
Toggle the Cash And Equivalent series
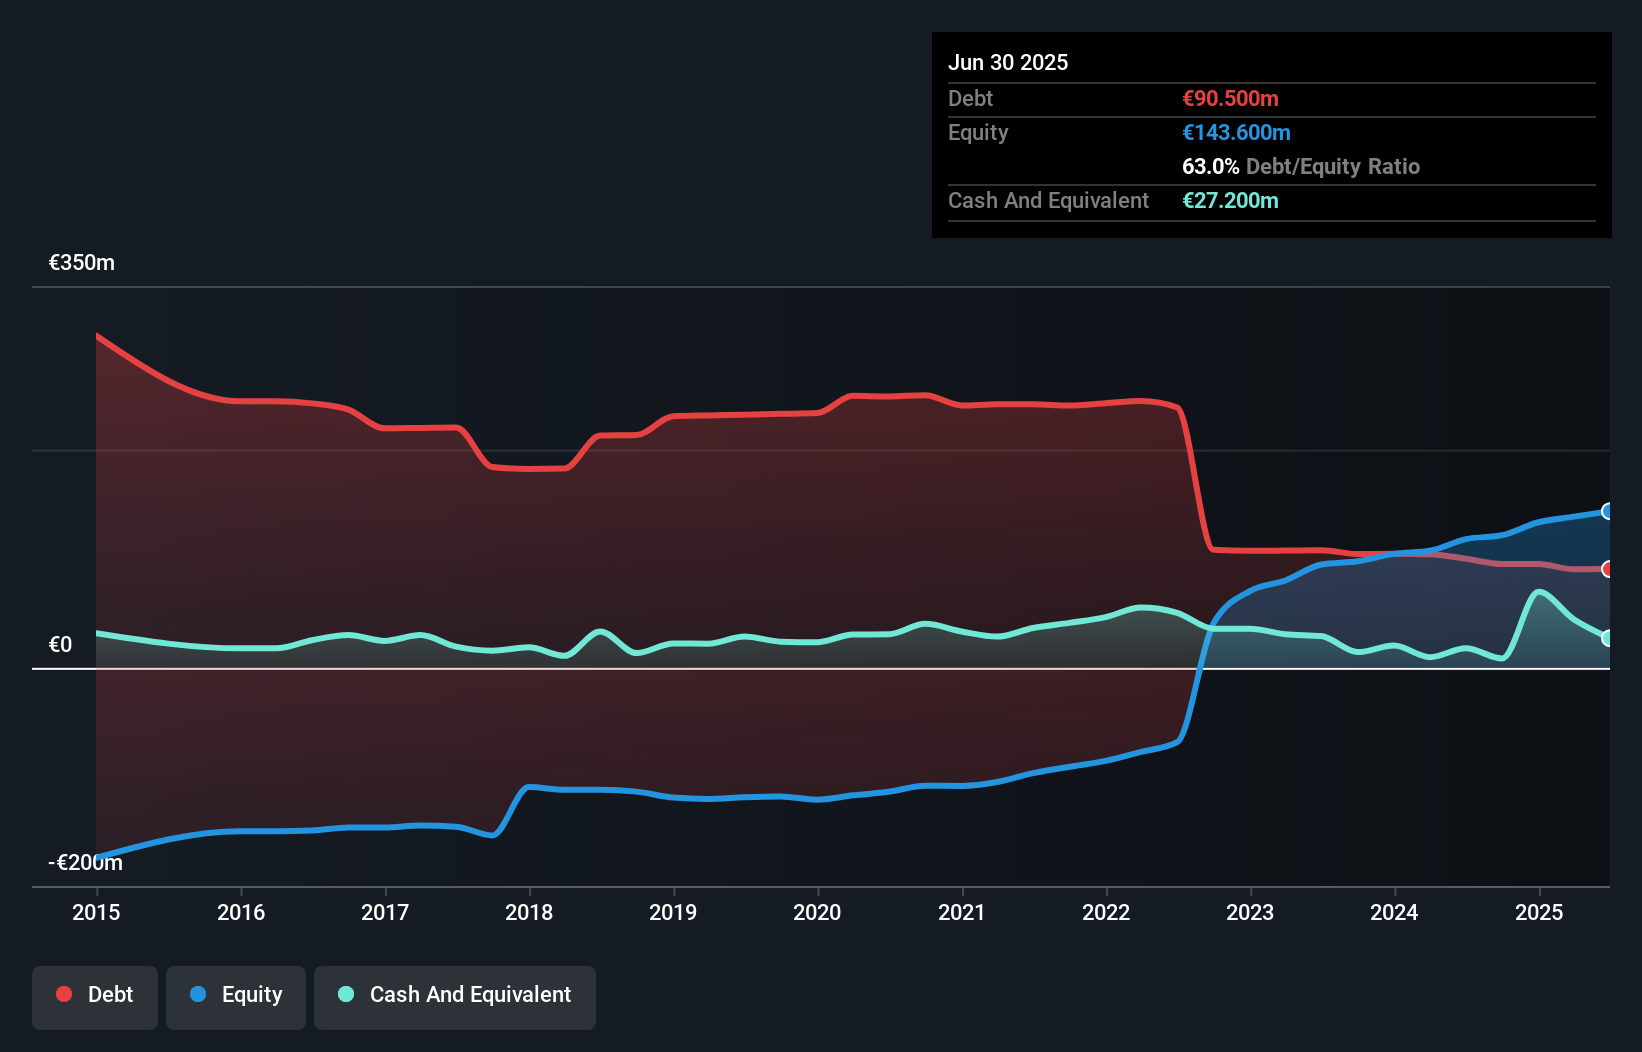point(454,994)
